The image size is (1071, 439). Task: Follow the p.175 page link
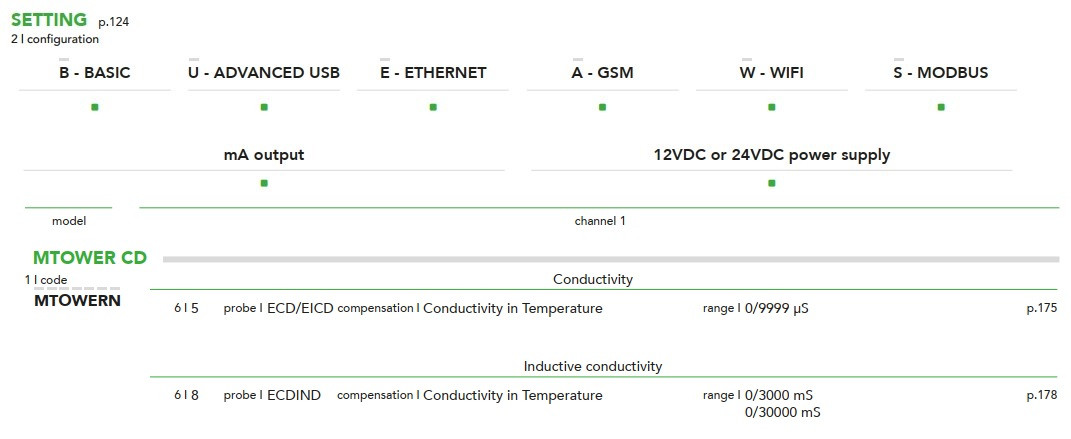1041,308
